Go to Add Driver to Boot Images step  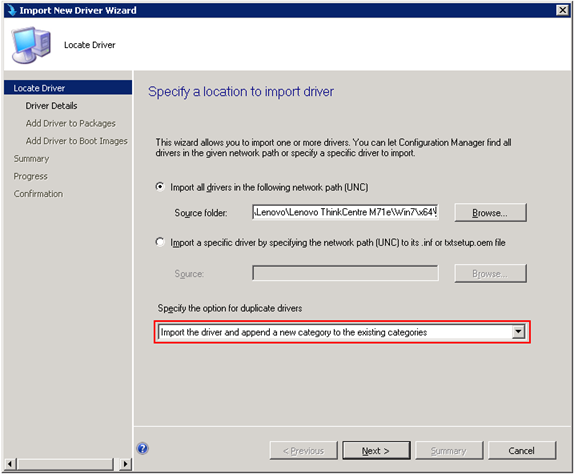77,141
